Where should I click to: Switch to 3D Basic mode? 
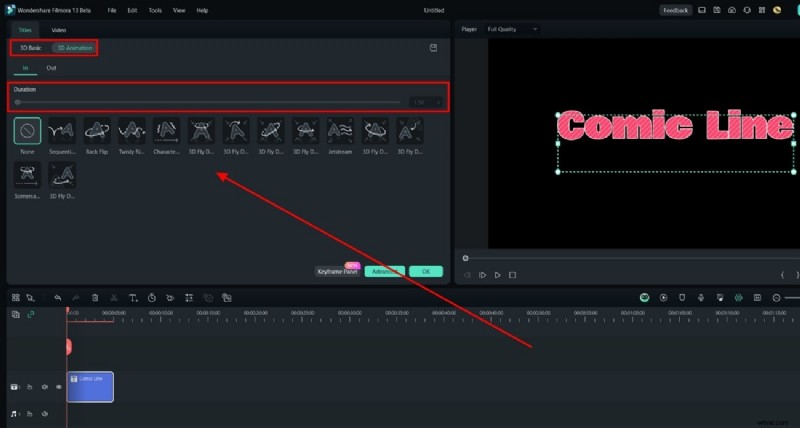pyautogui.click(x=30, y=47)
